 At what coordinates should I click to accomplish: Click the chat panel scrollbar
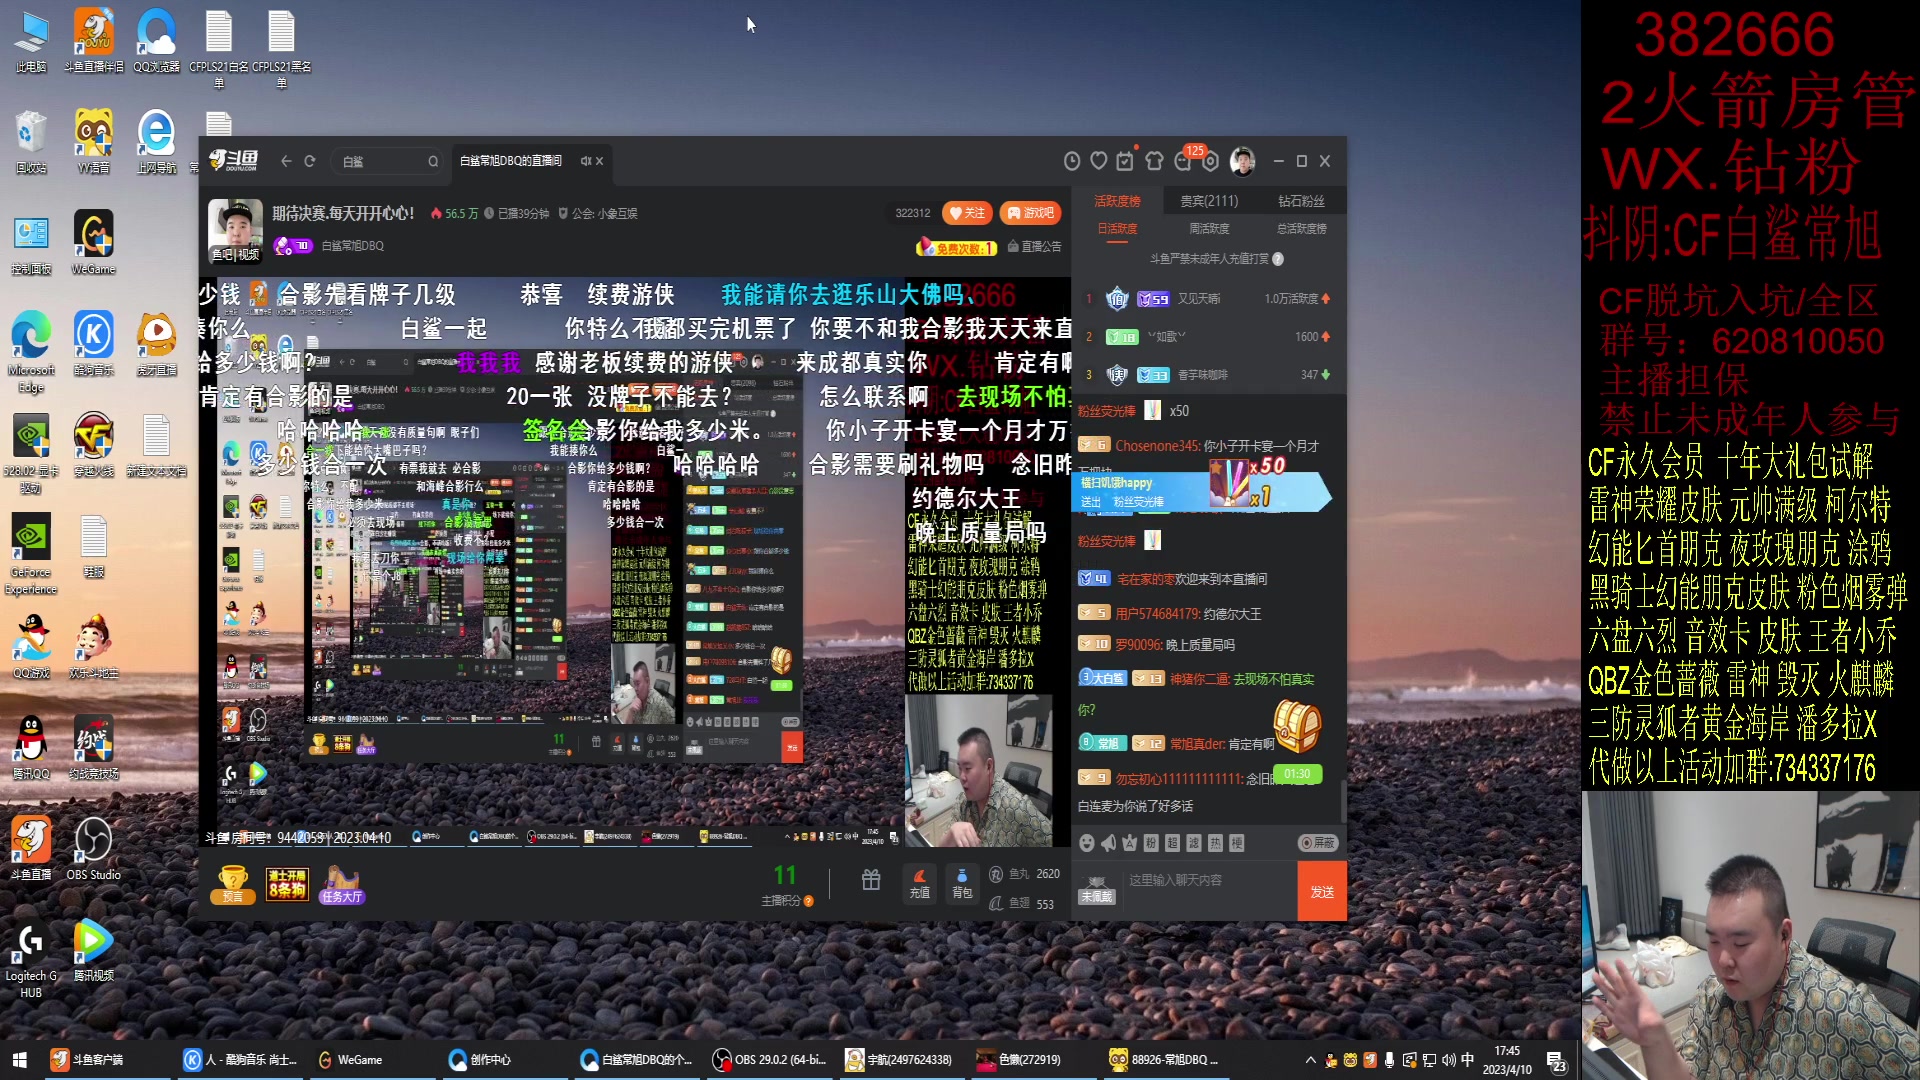tap(1342, 800)
